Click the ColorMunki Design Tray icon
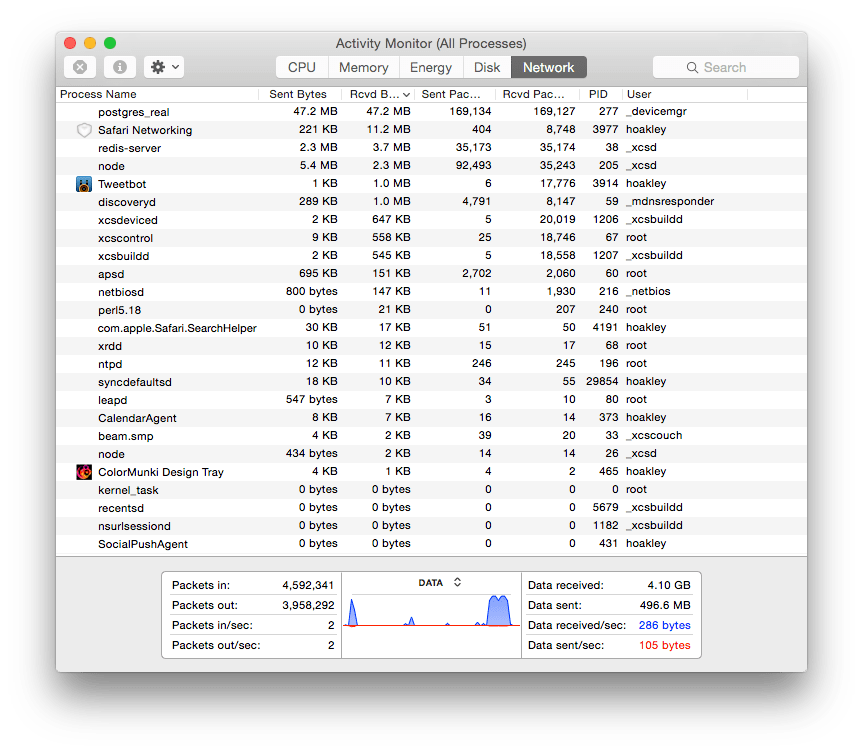Image resolution: width=863 pixels, height=752 pixels. pyautogui.click(x=84, y=472)
